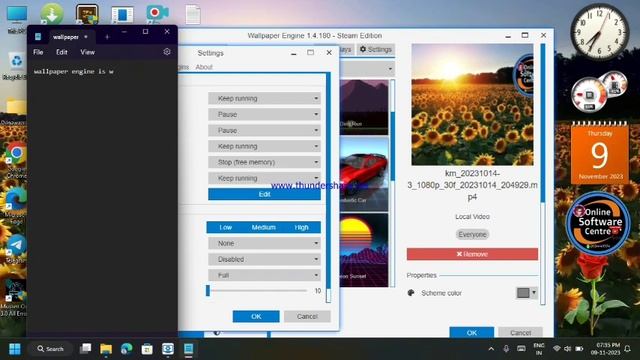Click the red Remove button

pyautogui.click(x=472, y=254)
